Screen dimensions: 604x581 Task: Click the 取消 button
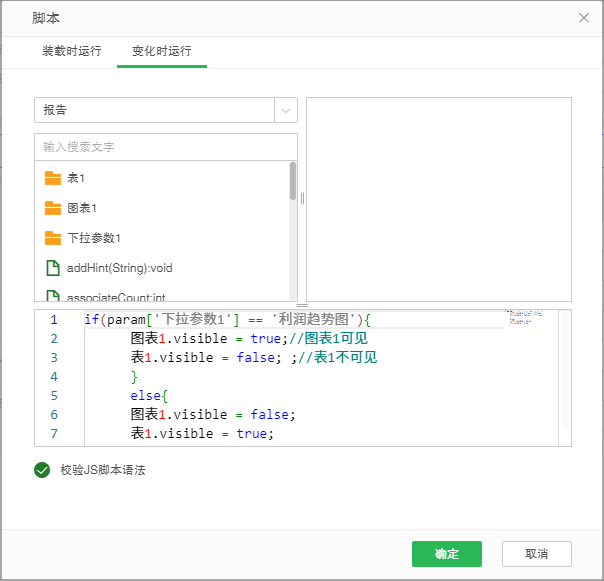point(537,554)
